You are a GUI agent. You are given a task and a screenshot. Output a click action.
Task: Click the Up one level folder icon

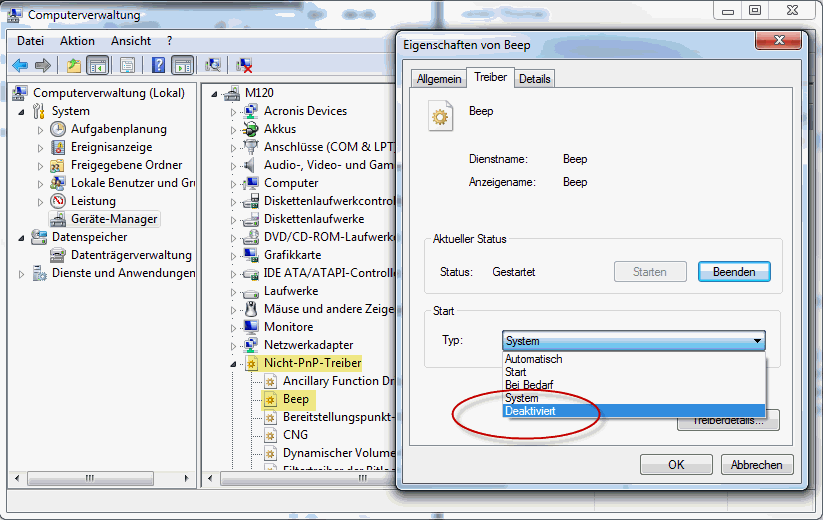(x=73, y=65)
